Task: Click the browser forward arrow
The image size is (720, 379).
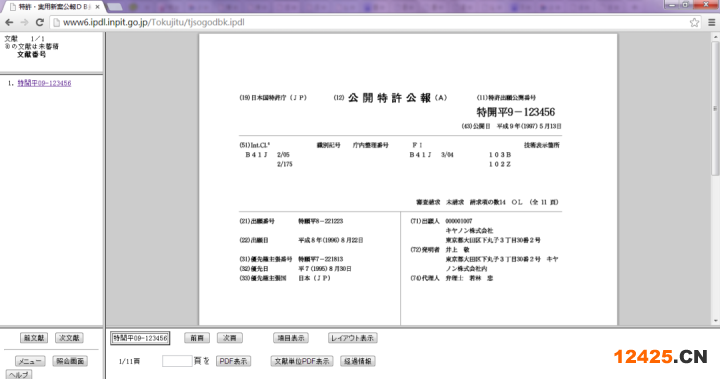Action: click(x=24, y=22)
